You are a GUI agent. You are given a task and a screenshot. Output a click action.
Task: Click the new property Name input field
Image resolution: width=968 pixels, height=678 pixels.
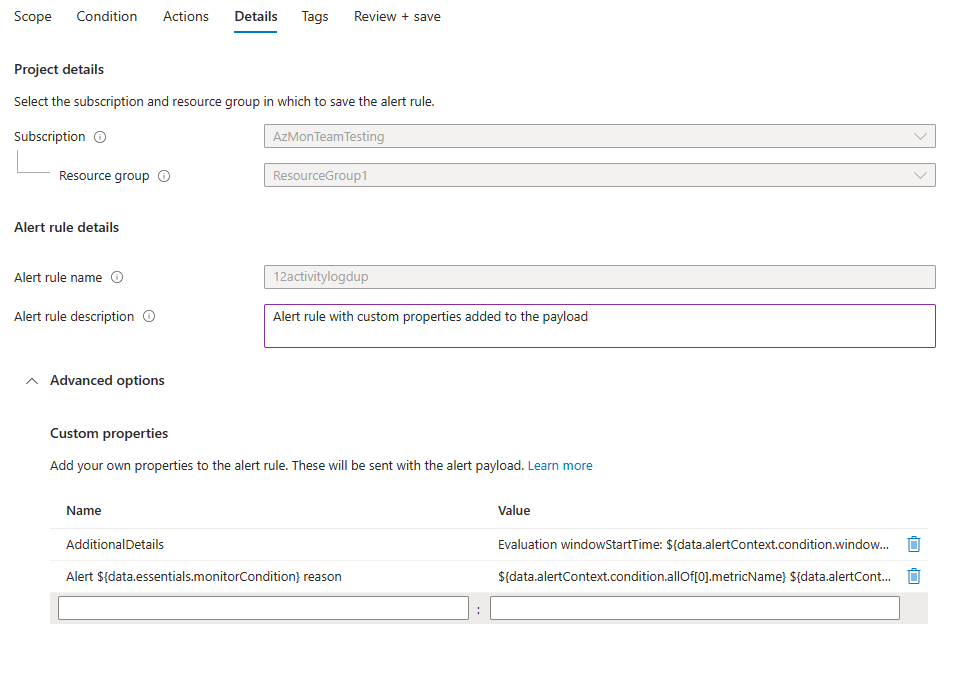point(263,607)
